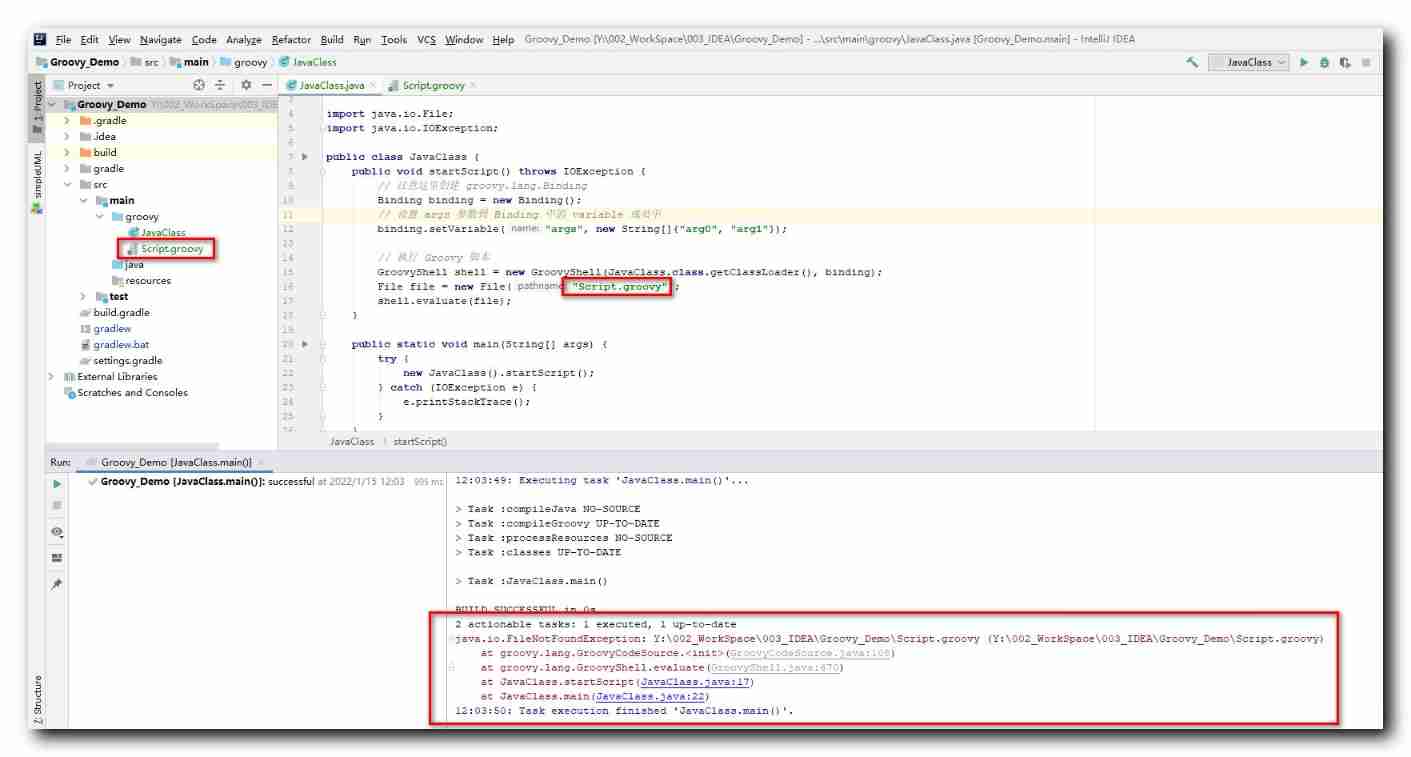Image resolution: width=1411 pixels, height=757 pixels.
Task: Expand the gradle folder
Action: coord(67,168)
